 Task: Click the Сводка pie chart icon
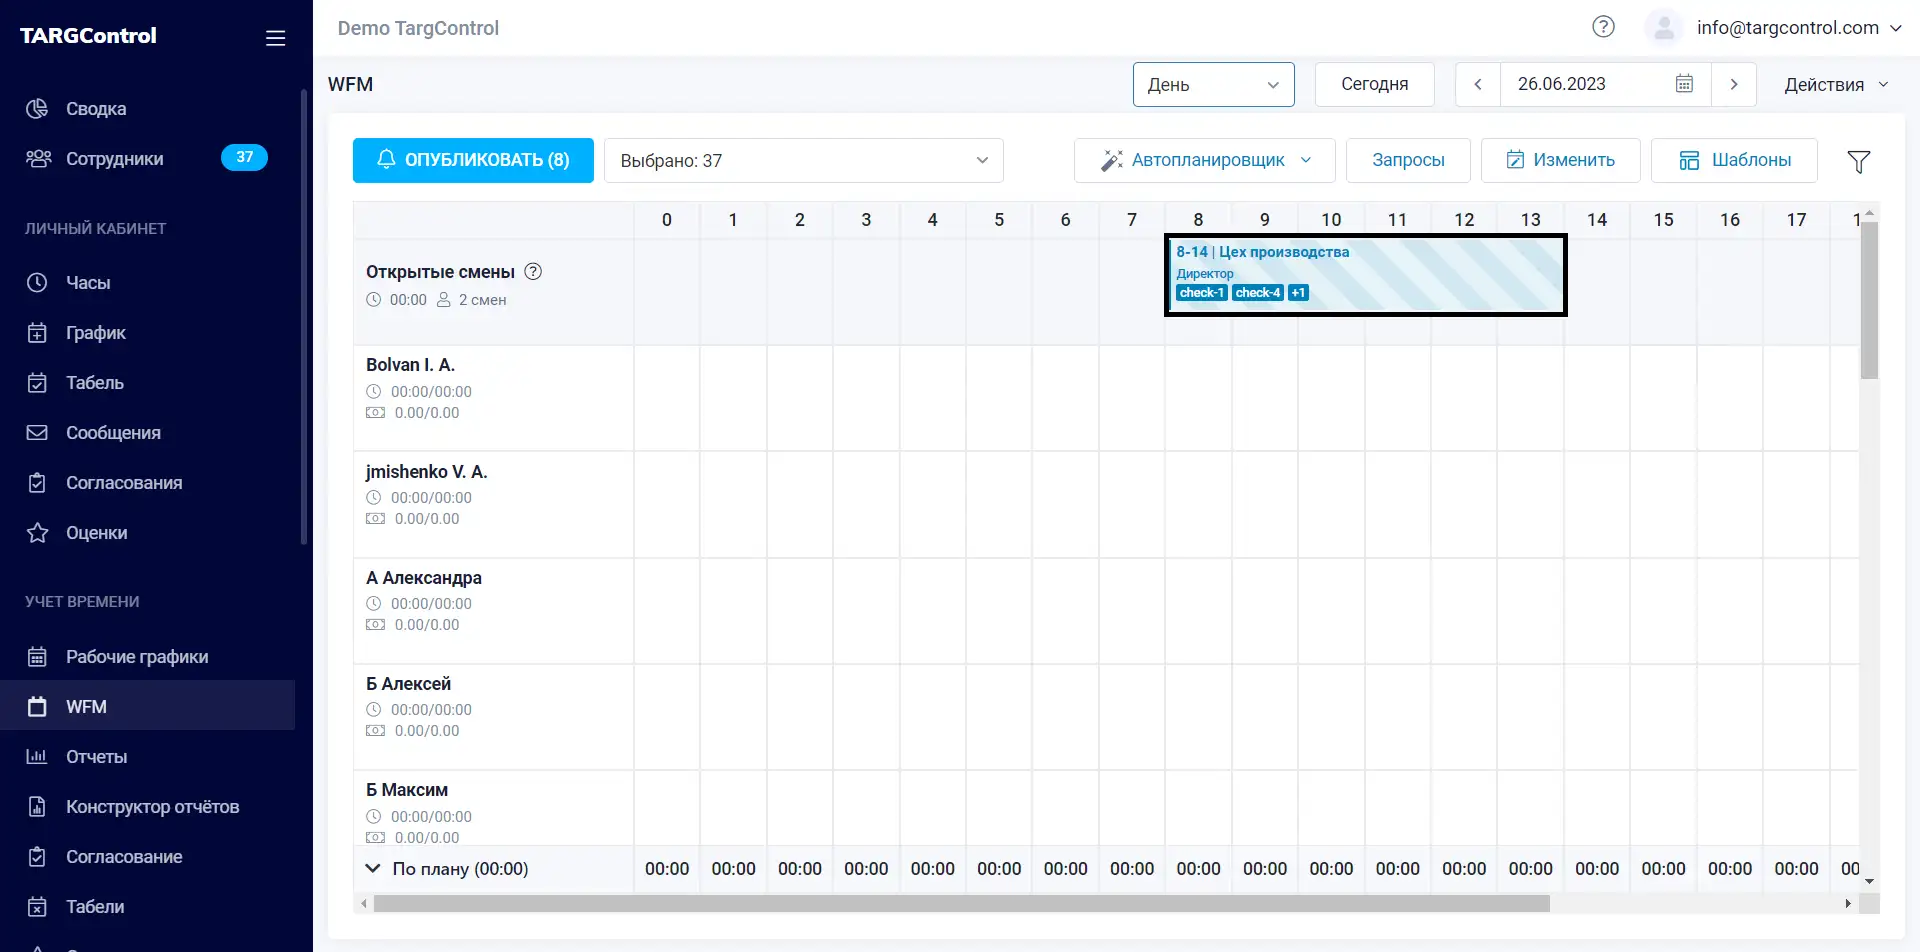coord(37,108)
